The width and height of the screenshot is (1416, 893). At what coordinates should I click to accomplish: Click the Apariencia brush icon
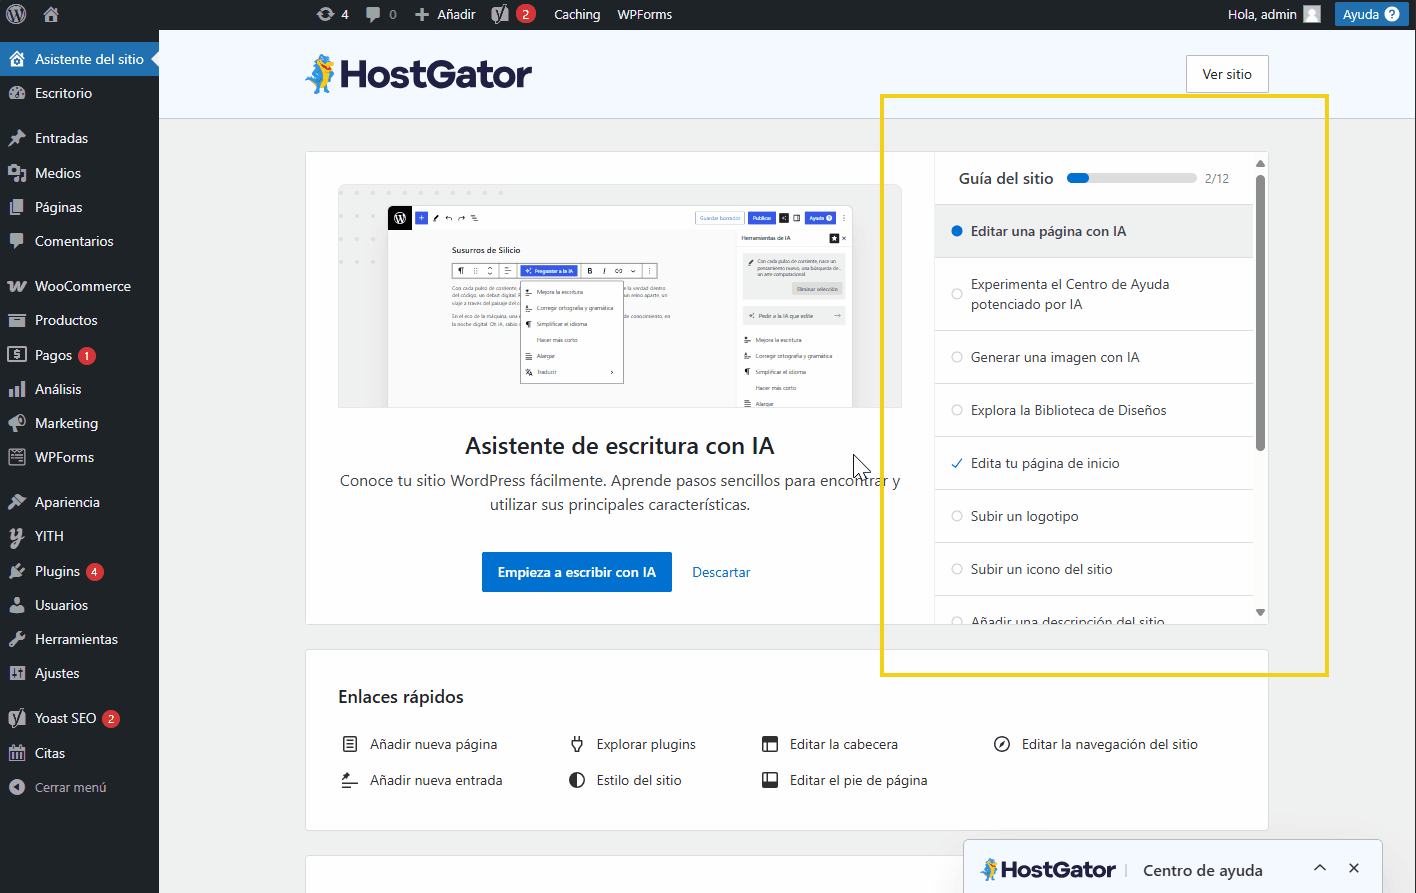[x=17, y=502]
